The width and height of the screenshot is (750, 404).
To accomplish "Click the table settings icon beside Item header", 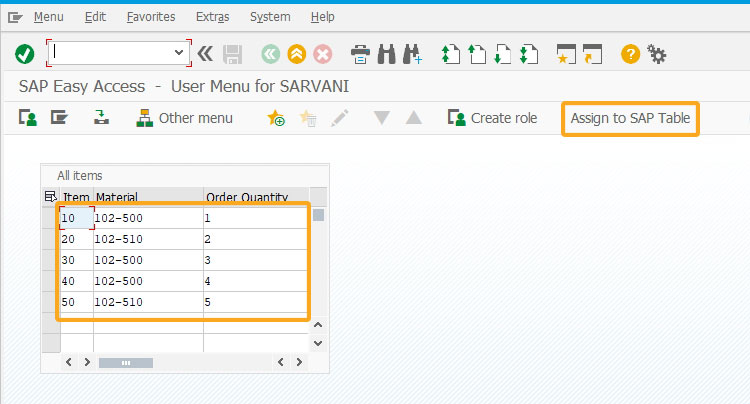I will pyautogui.click(x=50, y=197).
